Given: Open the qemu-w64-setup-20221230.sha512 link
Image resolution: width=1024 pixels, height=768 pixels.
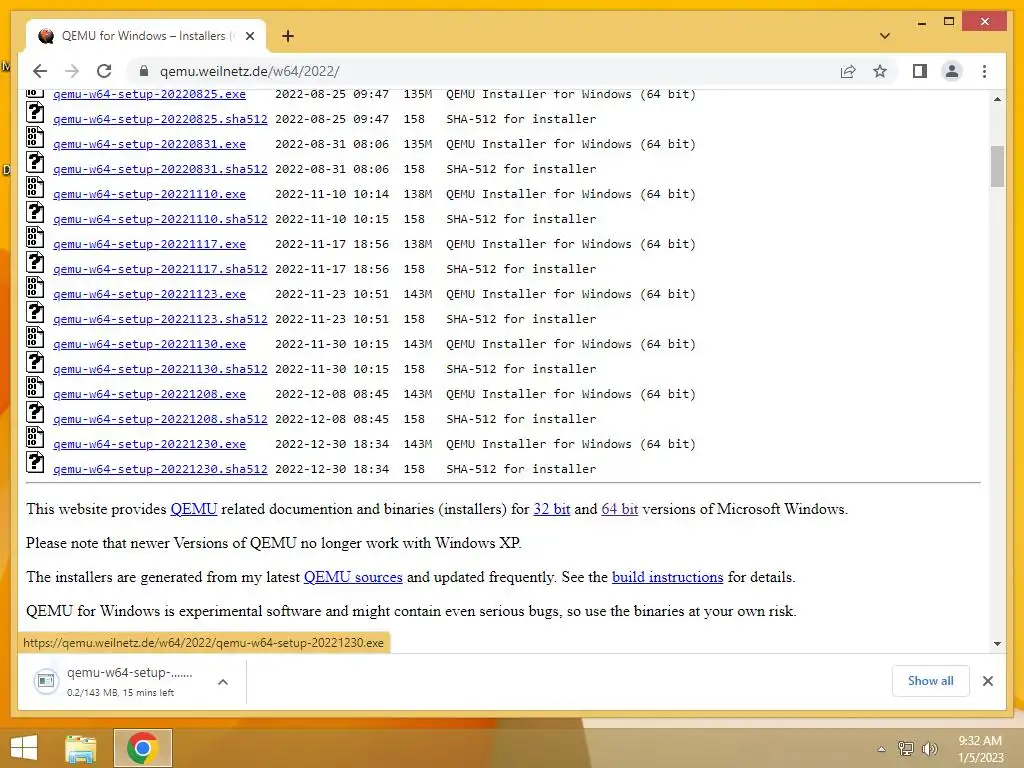Looking at the screenshot, I should (x=160, y=469).
